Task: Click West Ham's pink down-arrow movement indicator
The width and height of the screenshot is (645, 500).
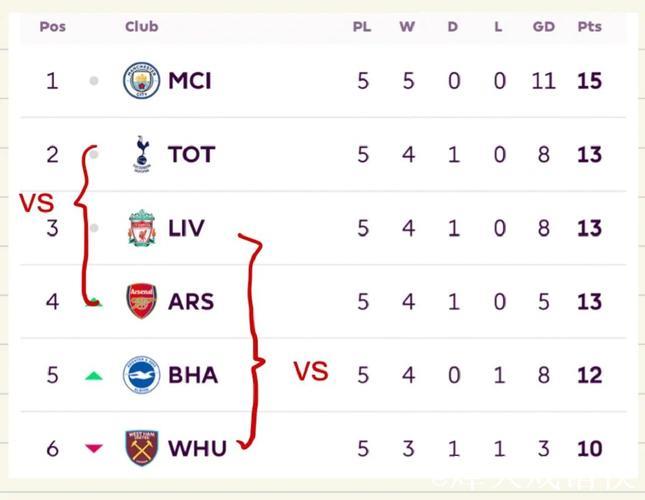Action: tap(94, 449)
